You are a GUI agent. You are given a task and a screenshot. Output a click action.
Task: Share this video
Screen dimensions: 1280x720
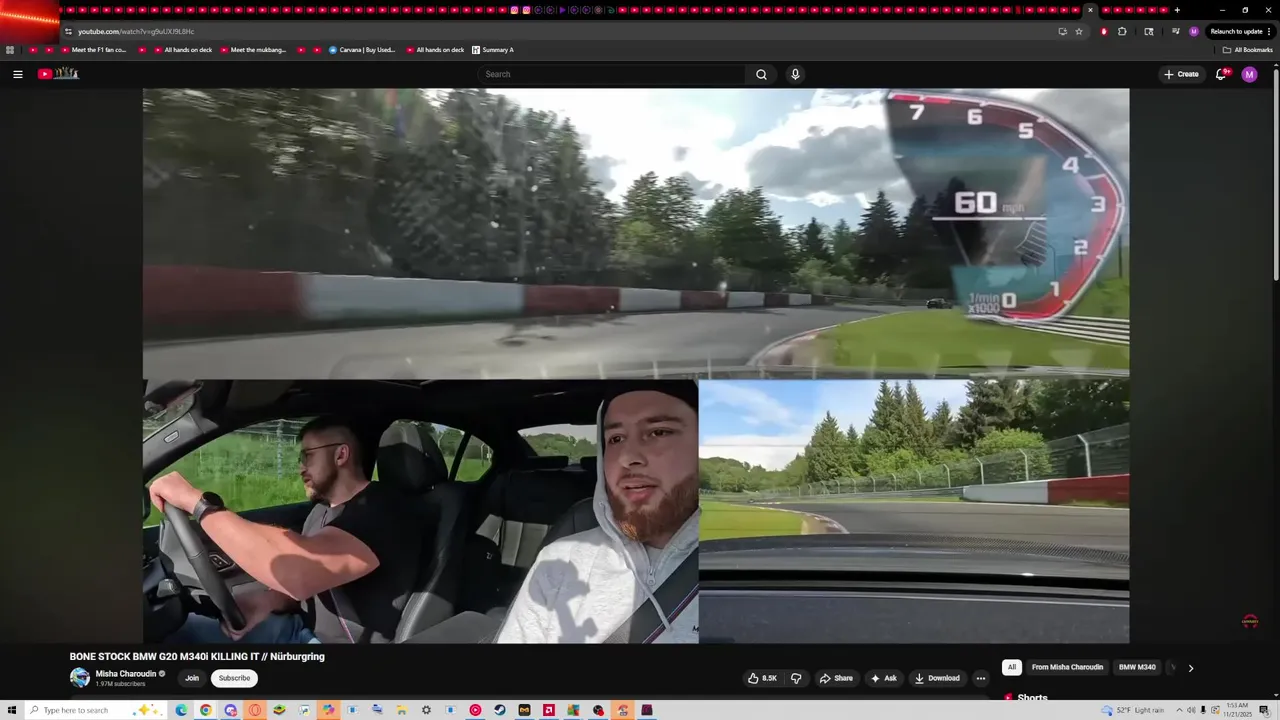(836, 678)
